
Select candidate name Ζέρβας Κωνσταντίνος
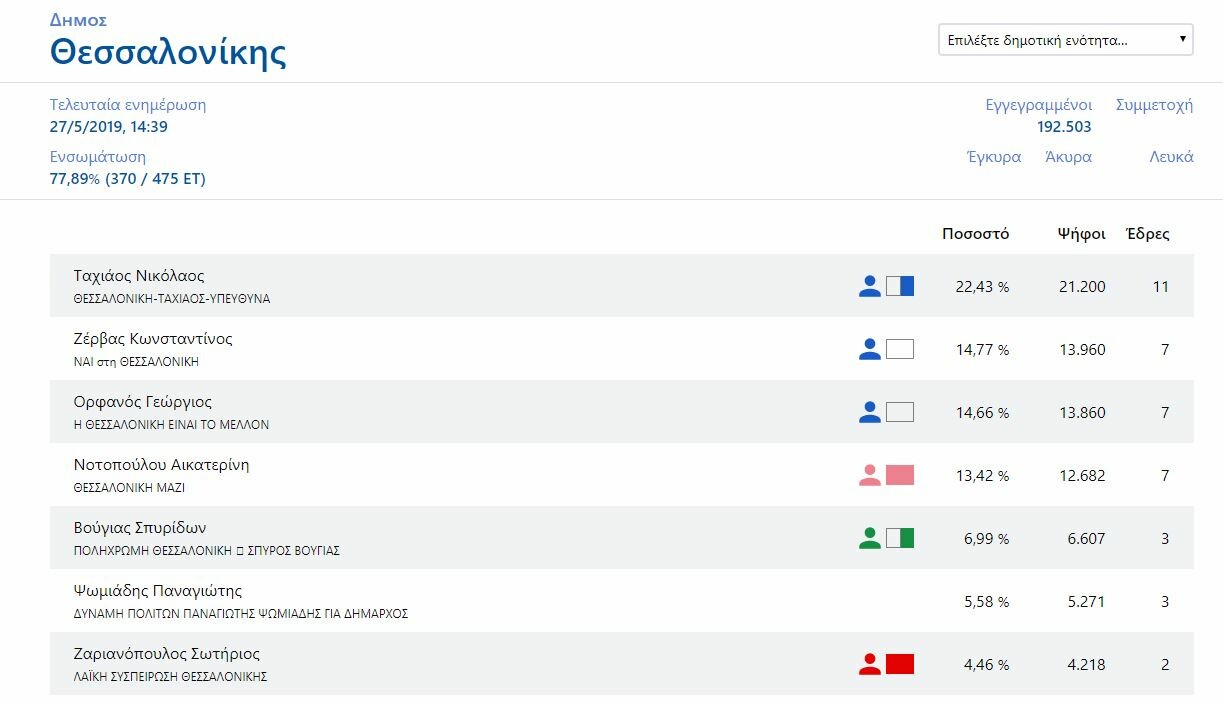pos(153,339)
